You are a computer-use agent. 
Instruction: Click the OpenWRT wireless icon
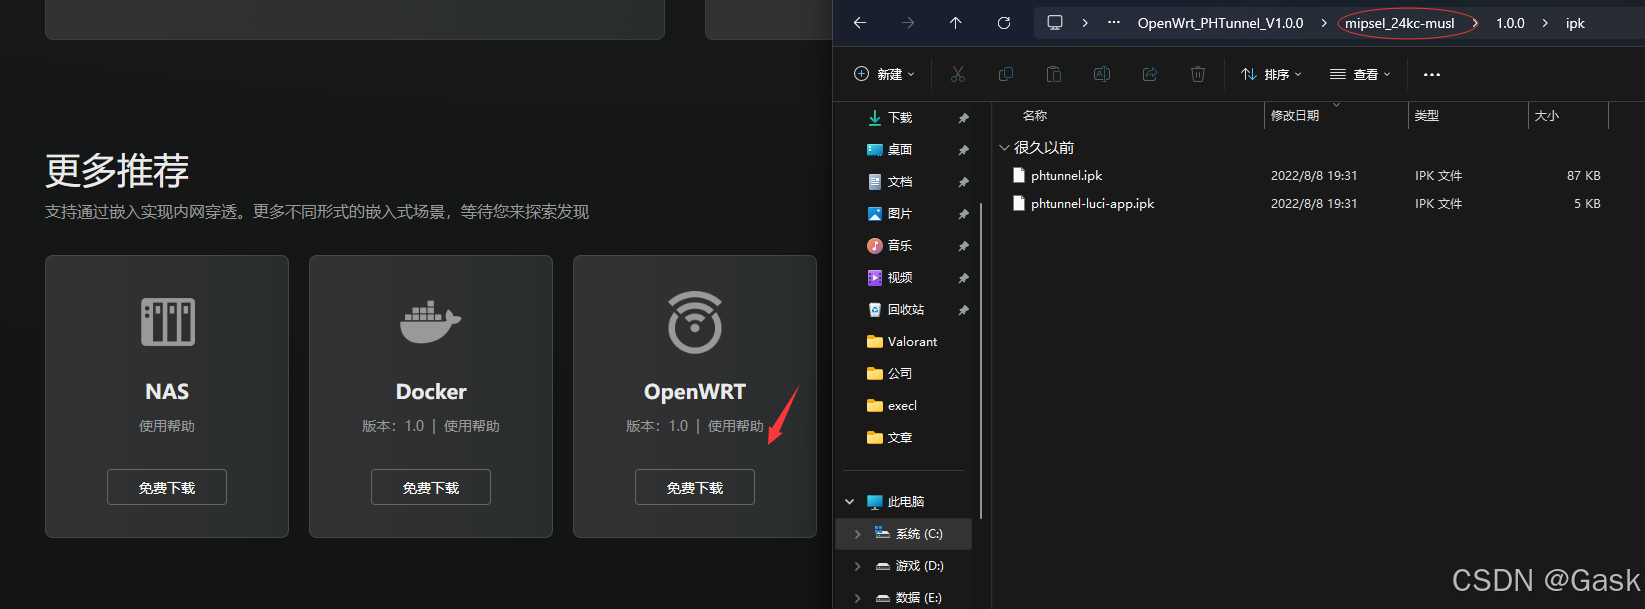[x=695, y=322]
